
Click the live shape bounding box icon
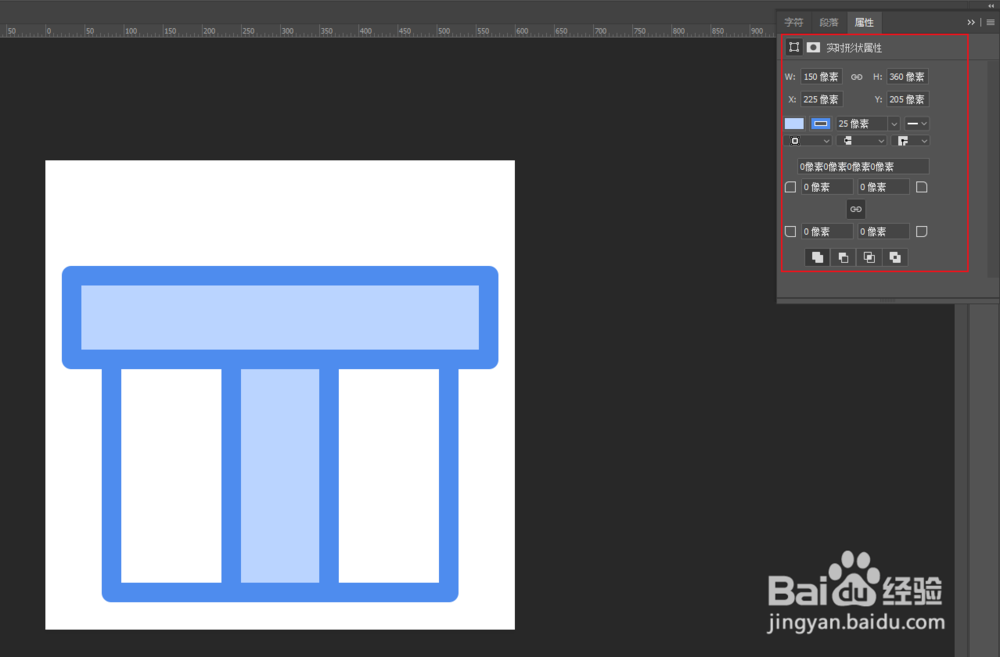coord(794,47)
